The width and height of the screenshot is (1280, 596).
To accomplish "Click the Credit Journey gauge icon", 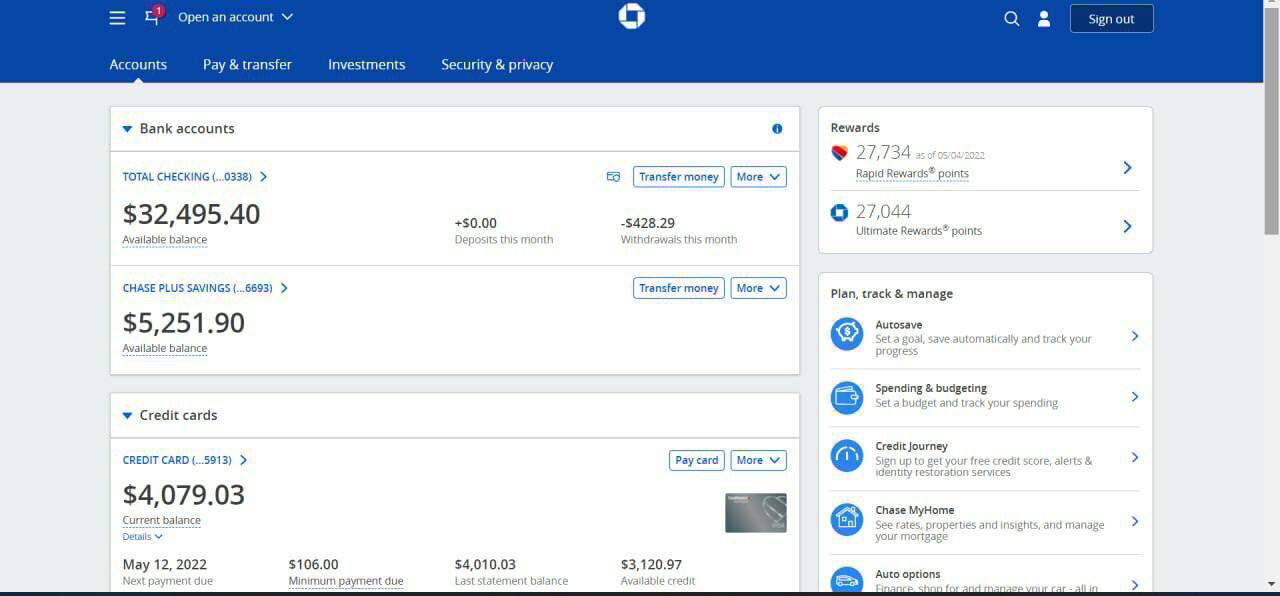I will click(847, 456).
